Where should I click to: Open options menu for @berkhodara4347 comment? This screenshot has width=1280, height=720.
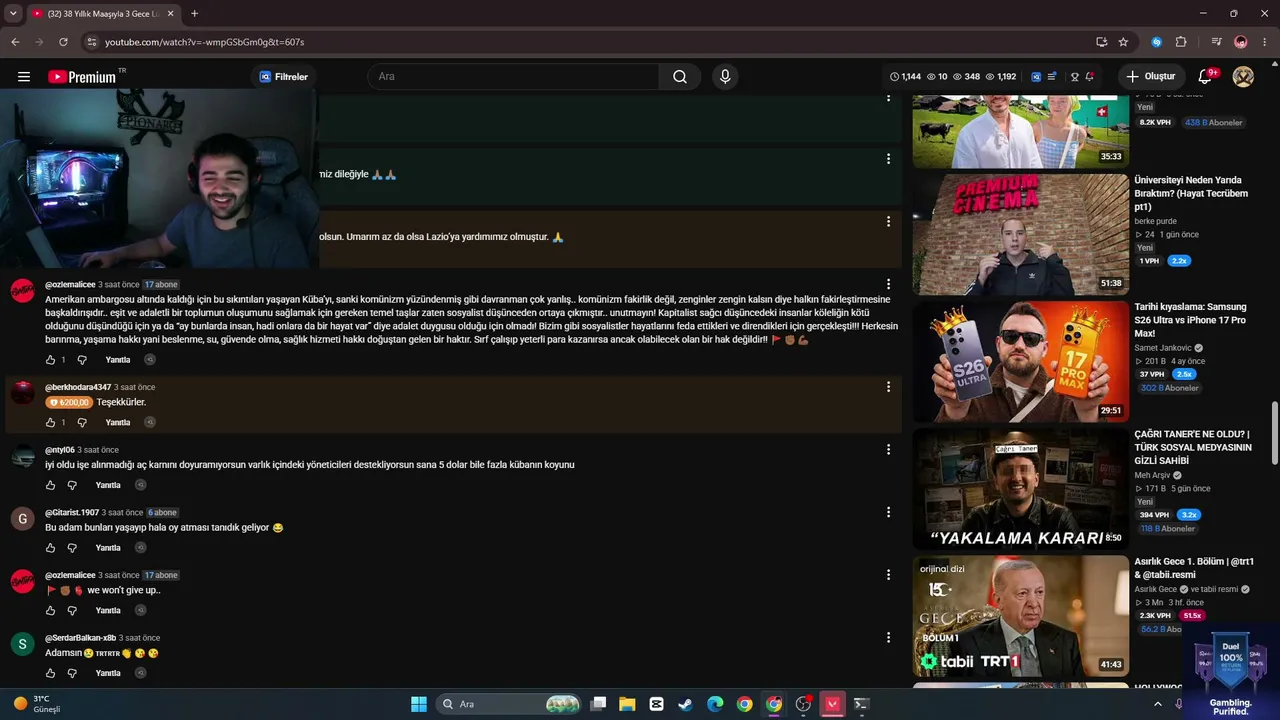[888, 387]
